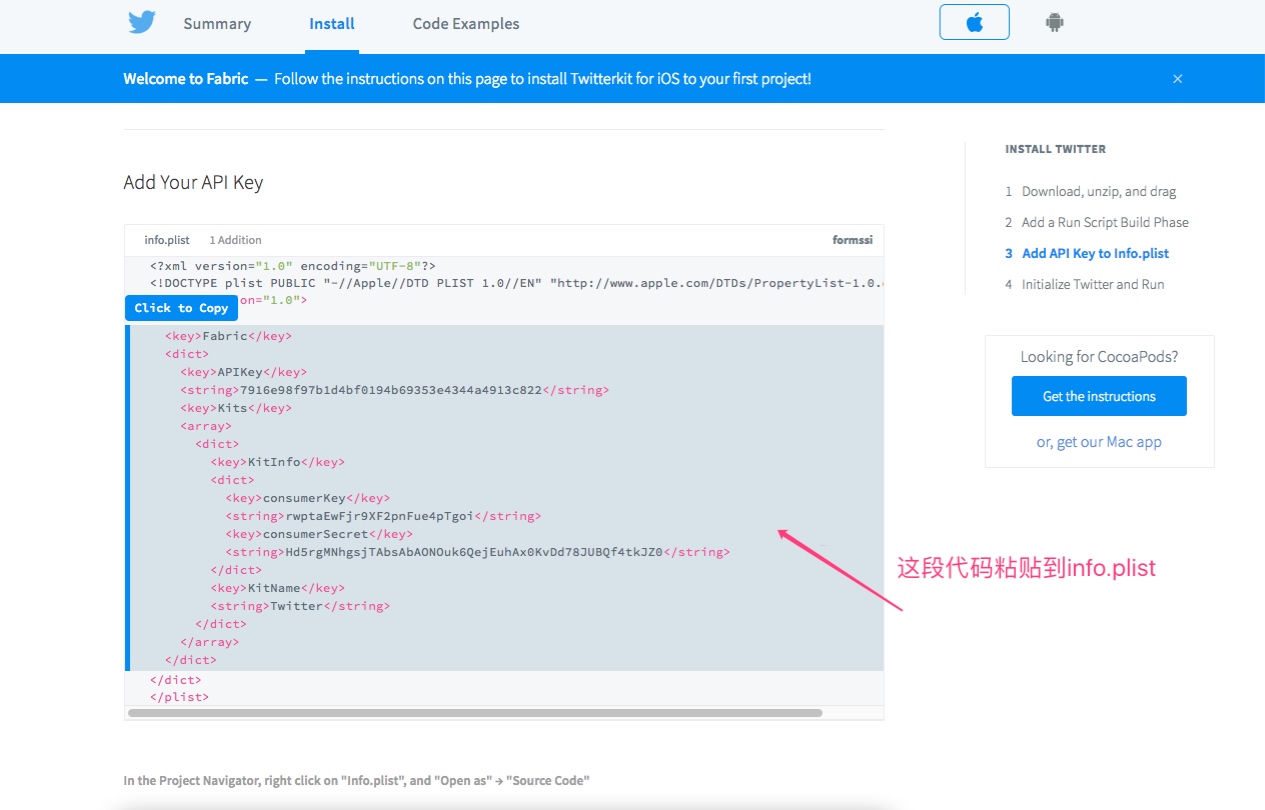
Task: Go to step 4 Initialize Twitter and Run
Action: (1092, 284)
